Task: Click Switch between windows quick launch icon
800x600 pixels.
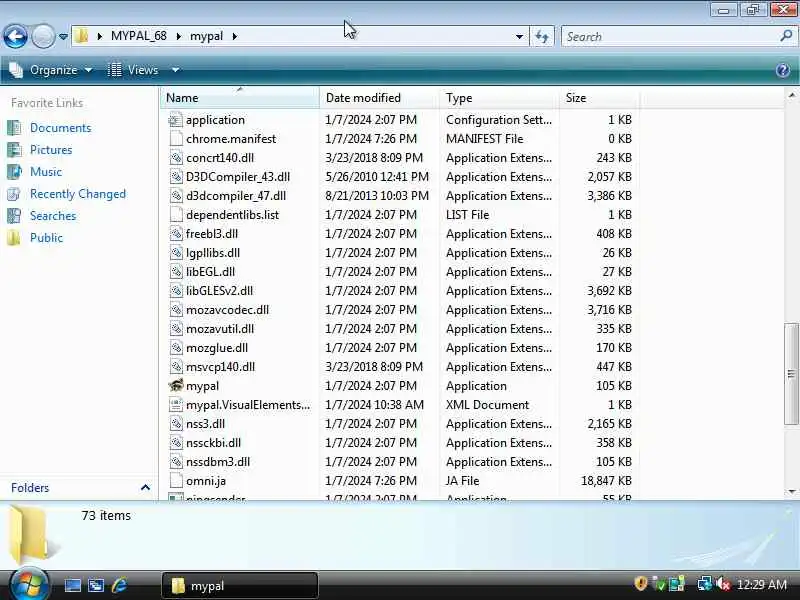Action: tap(95, 585)
